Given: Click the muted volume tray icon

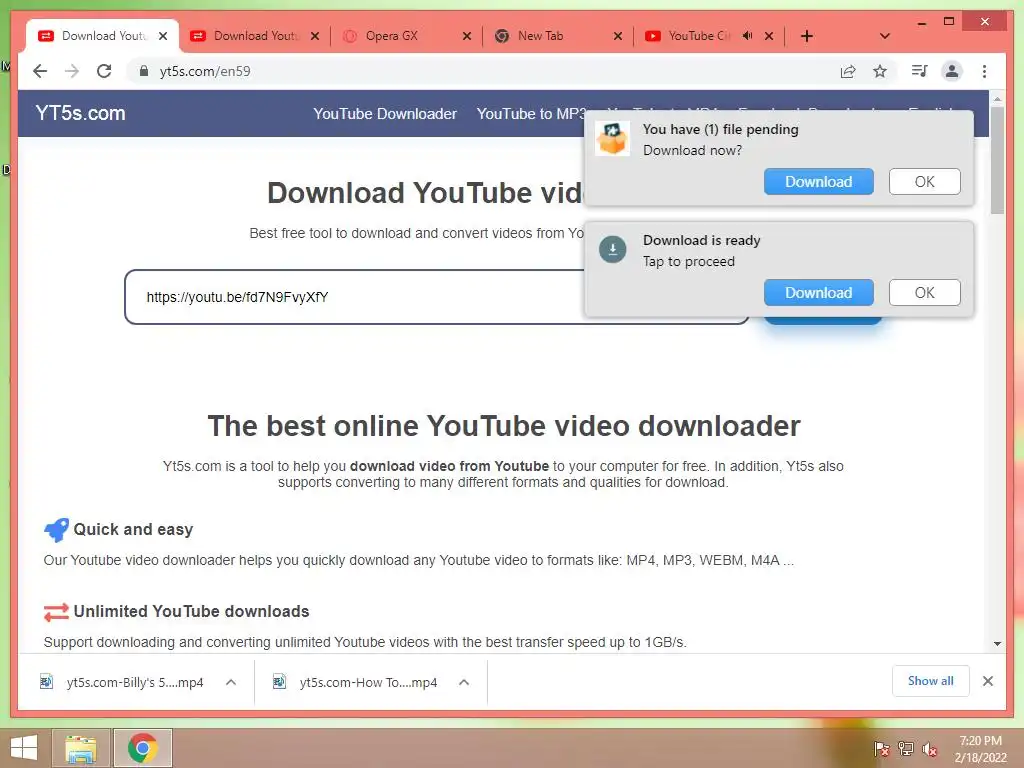Looking at the screenshot, I should pos(930,749).
